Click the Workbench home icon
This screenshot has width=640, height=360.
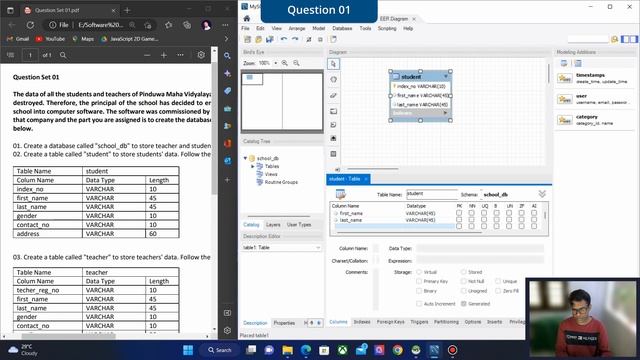click(x=247, y=18)
